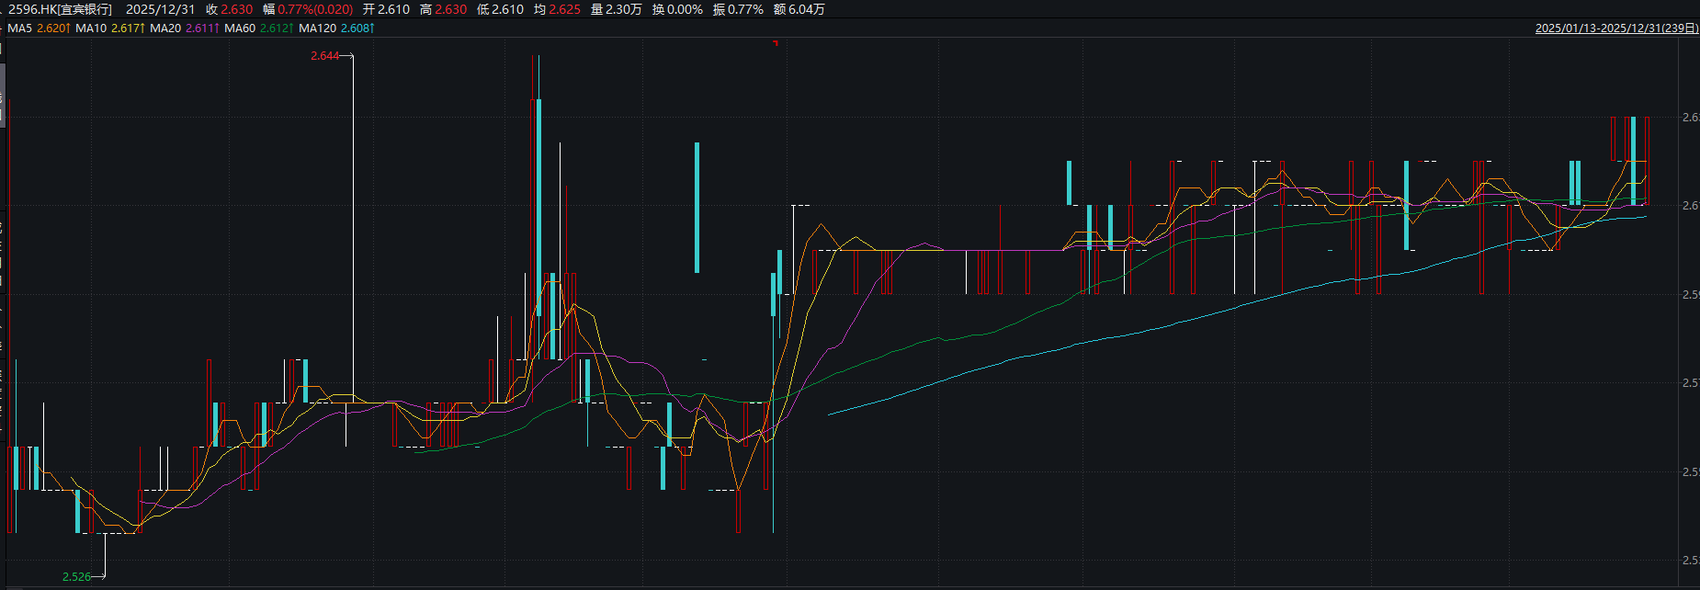Click the 均 2.625 average price value
This screenshot has height=590, width=1700.
click(x=557, y=9)
